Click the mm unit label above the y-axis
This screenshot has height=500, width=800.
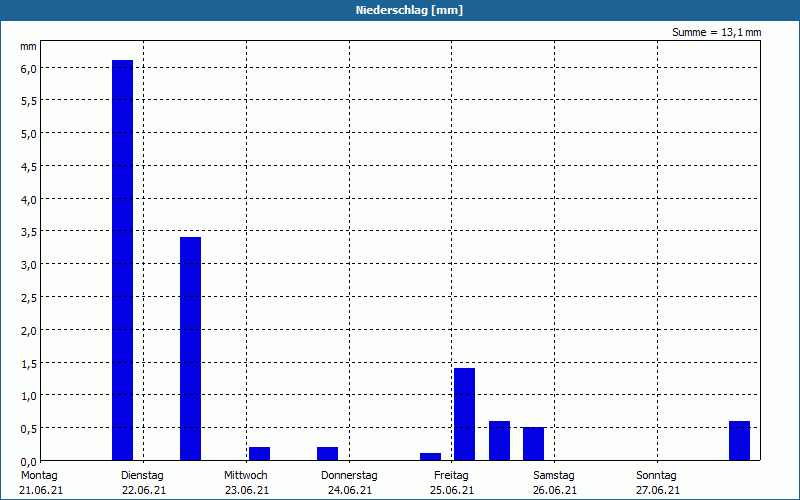pyautogui.click(x=28, y=47)
